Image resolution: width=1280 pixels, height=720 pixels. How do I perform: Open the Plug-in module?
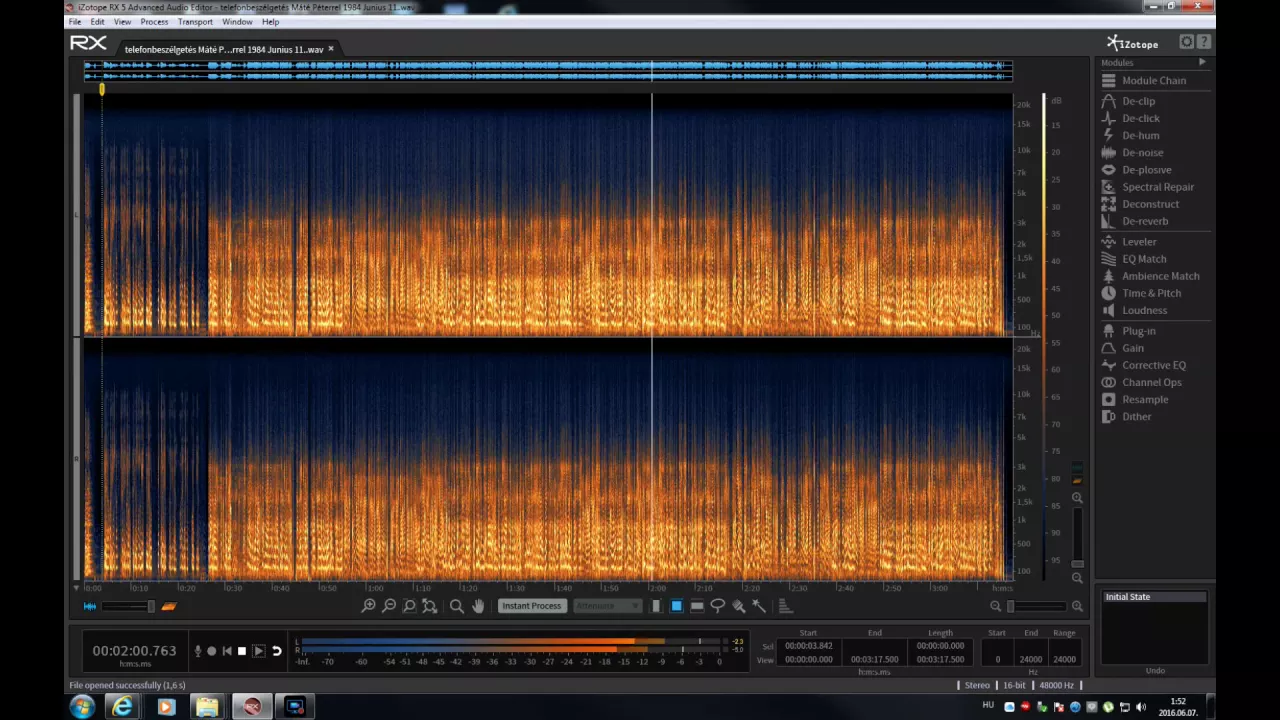click(1128, 331)
